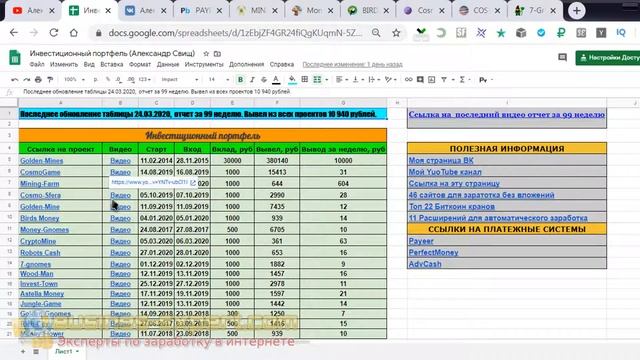The height and width of the screenshot is (360, 640).
Task: Open functions sigma dropdown
Action: (464, 80)
